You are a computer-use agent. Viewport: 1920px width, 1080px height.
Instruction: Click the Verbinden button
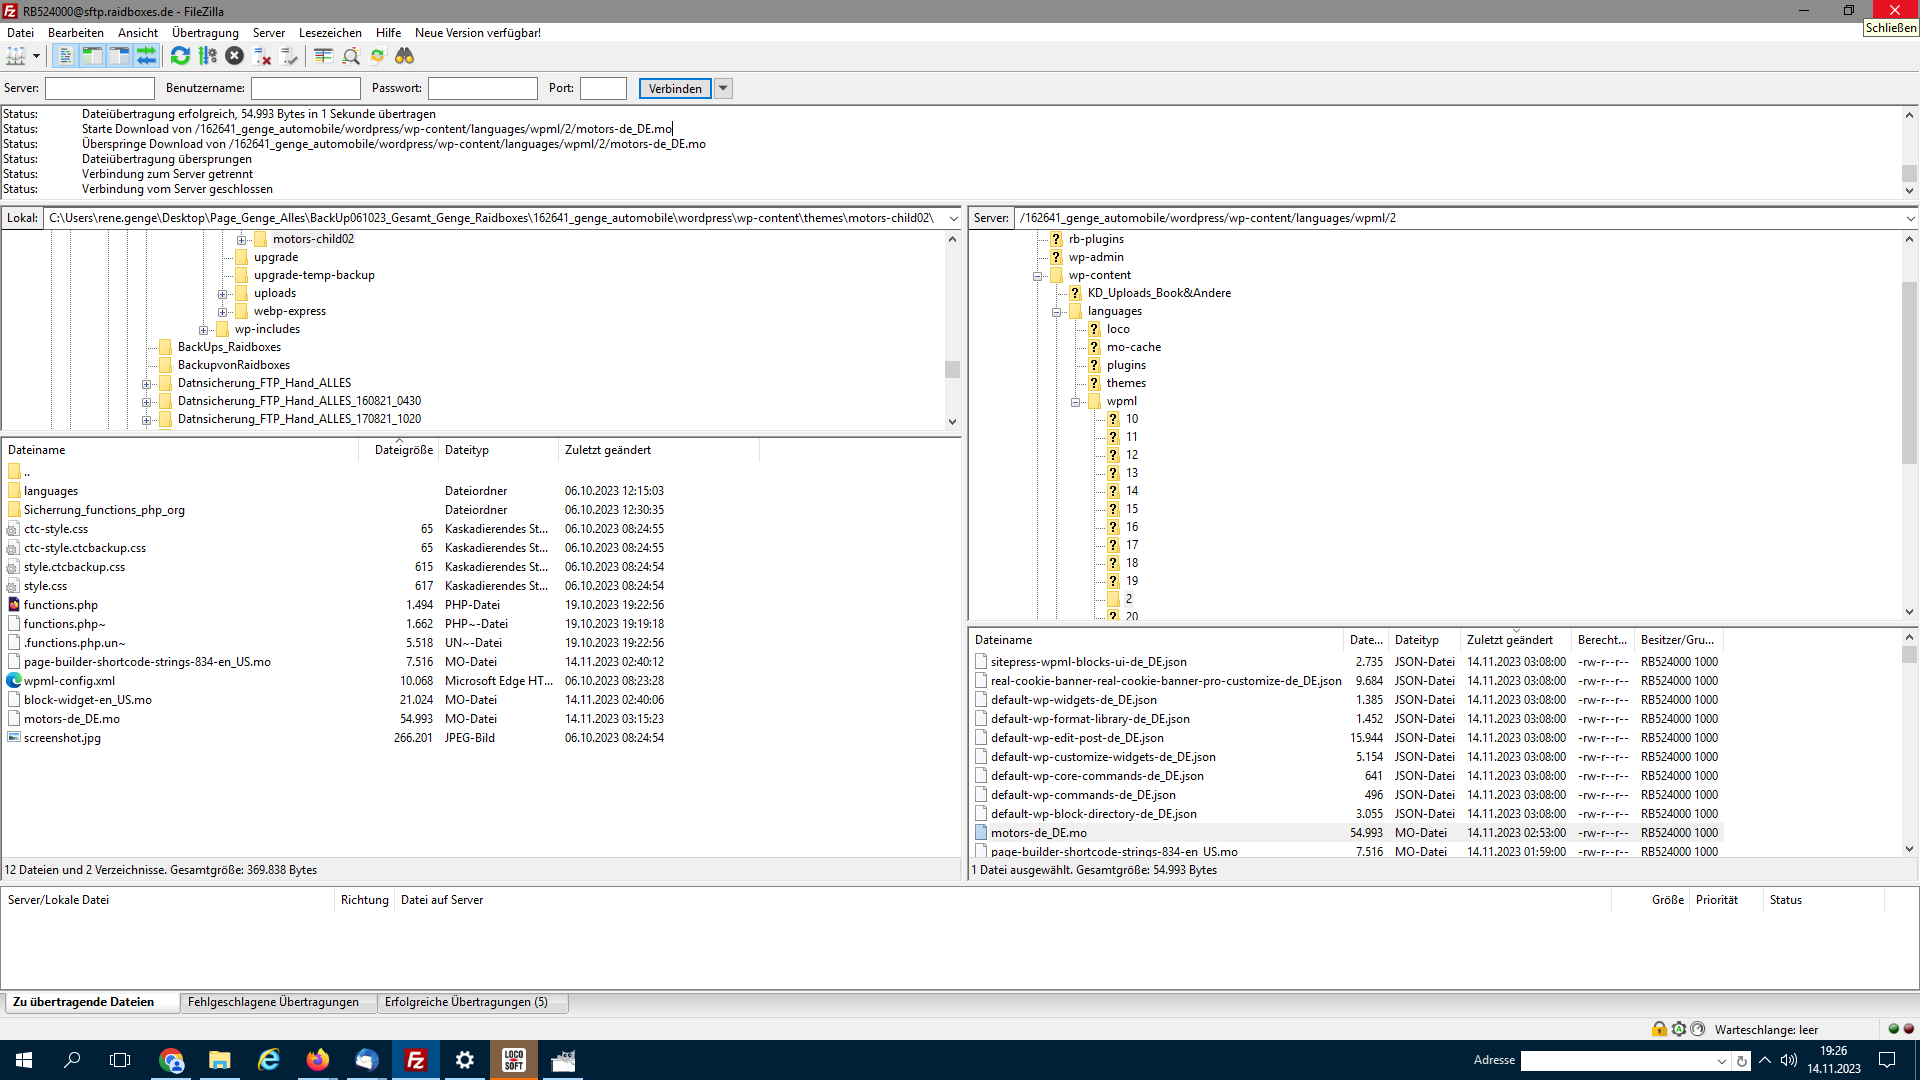point(675,88)
